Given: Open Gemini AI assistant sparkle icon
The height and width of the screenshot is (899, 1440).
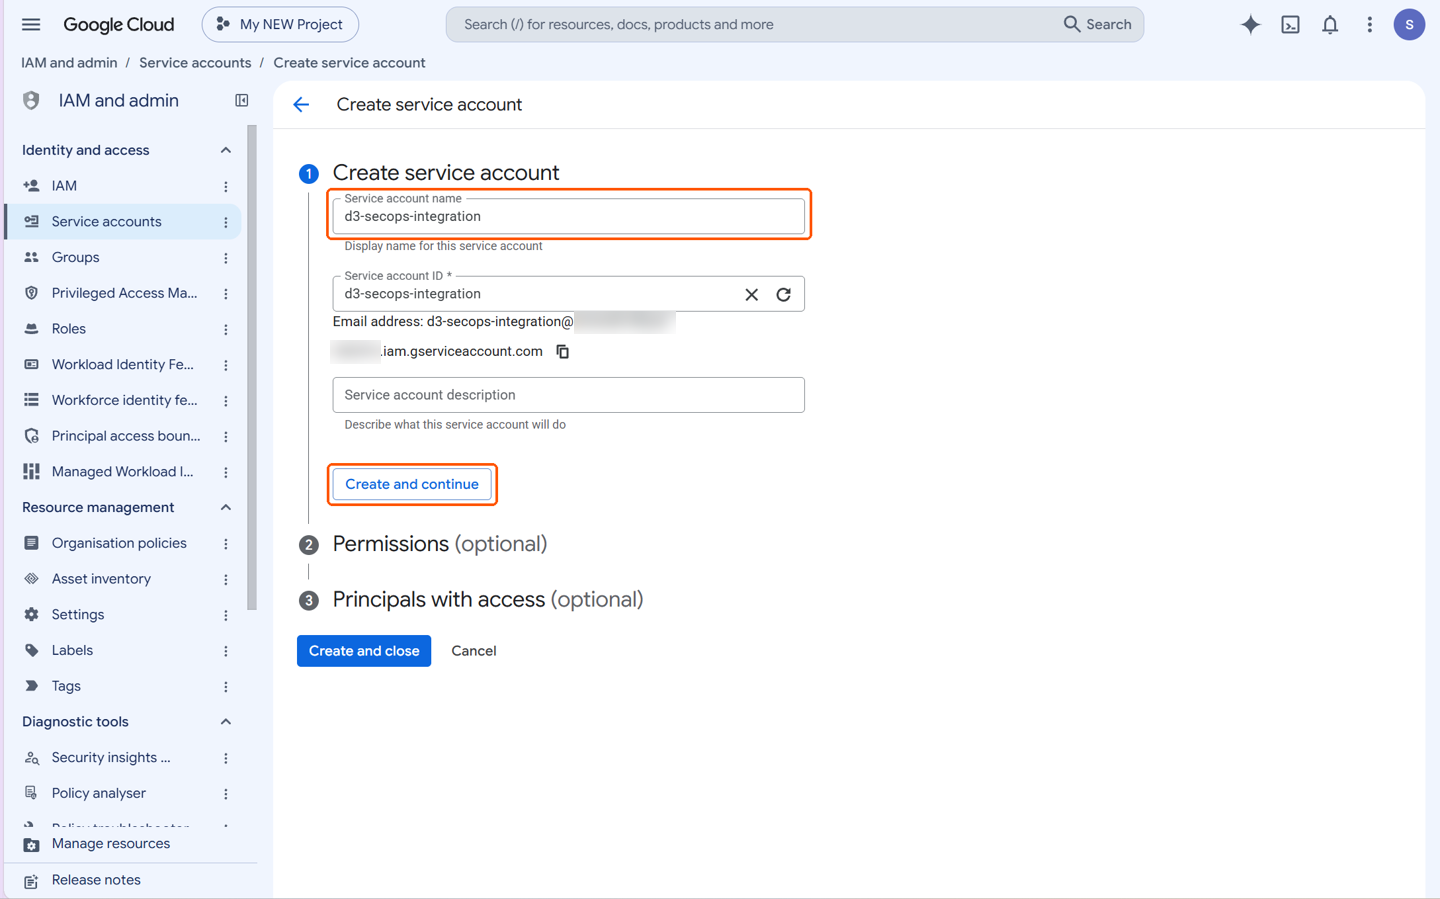Looking at the screenshot, I should coord(1250,24).
